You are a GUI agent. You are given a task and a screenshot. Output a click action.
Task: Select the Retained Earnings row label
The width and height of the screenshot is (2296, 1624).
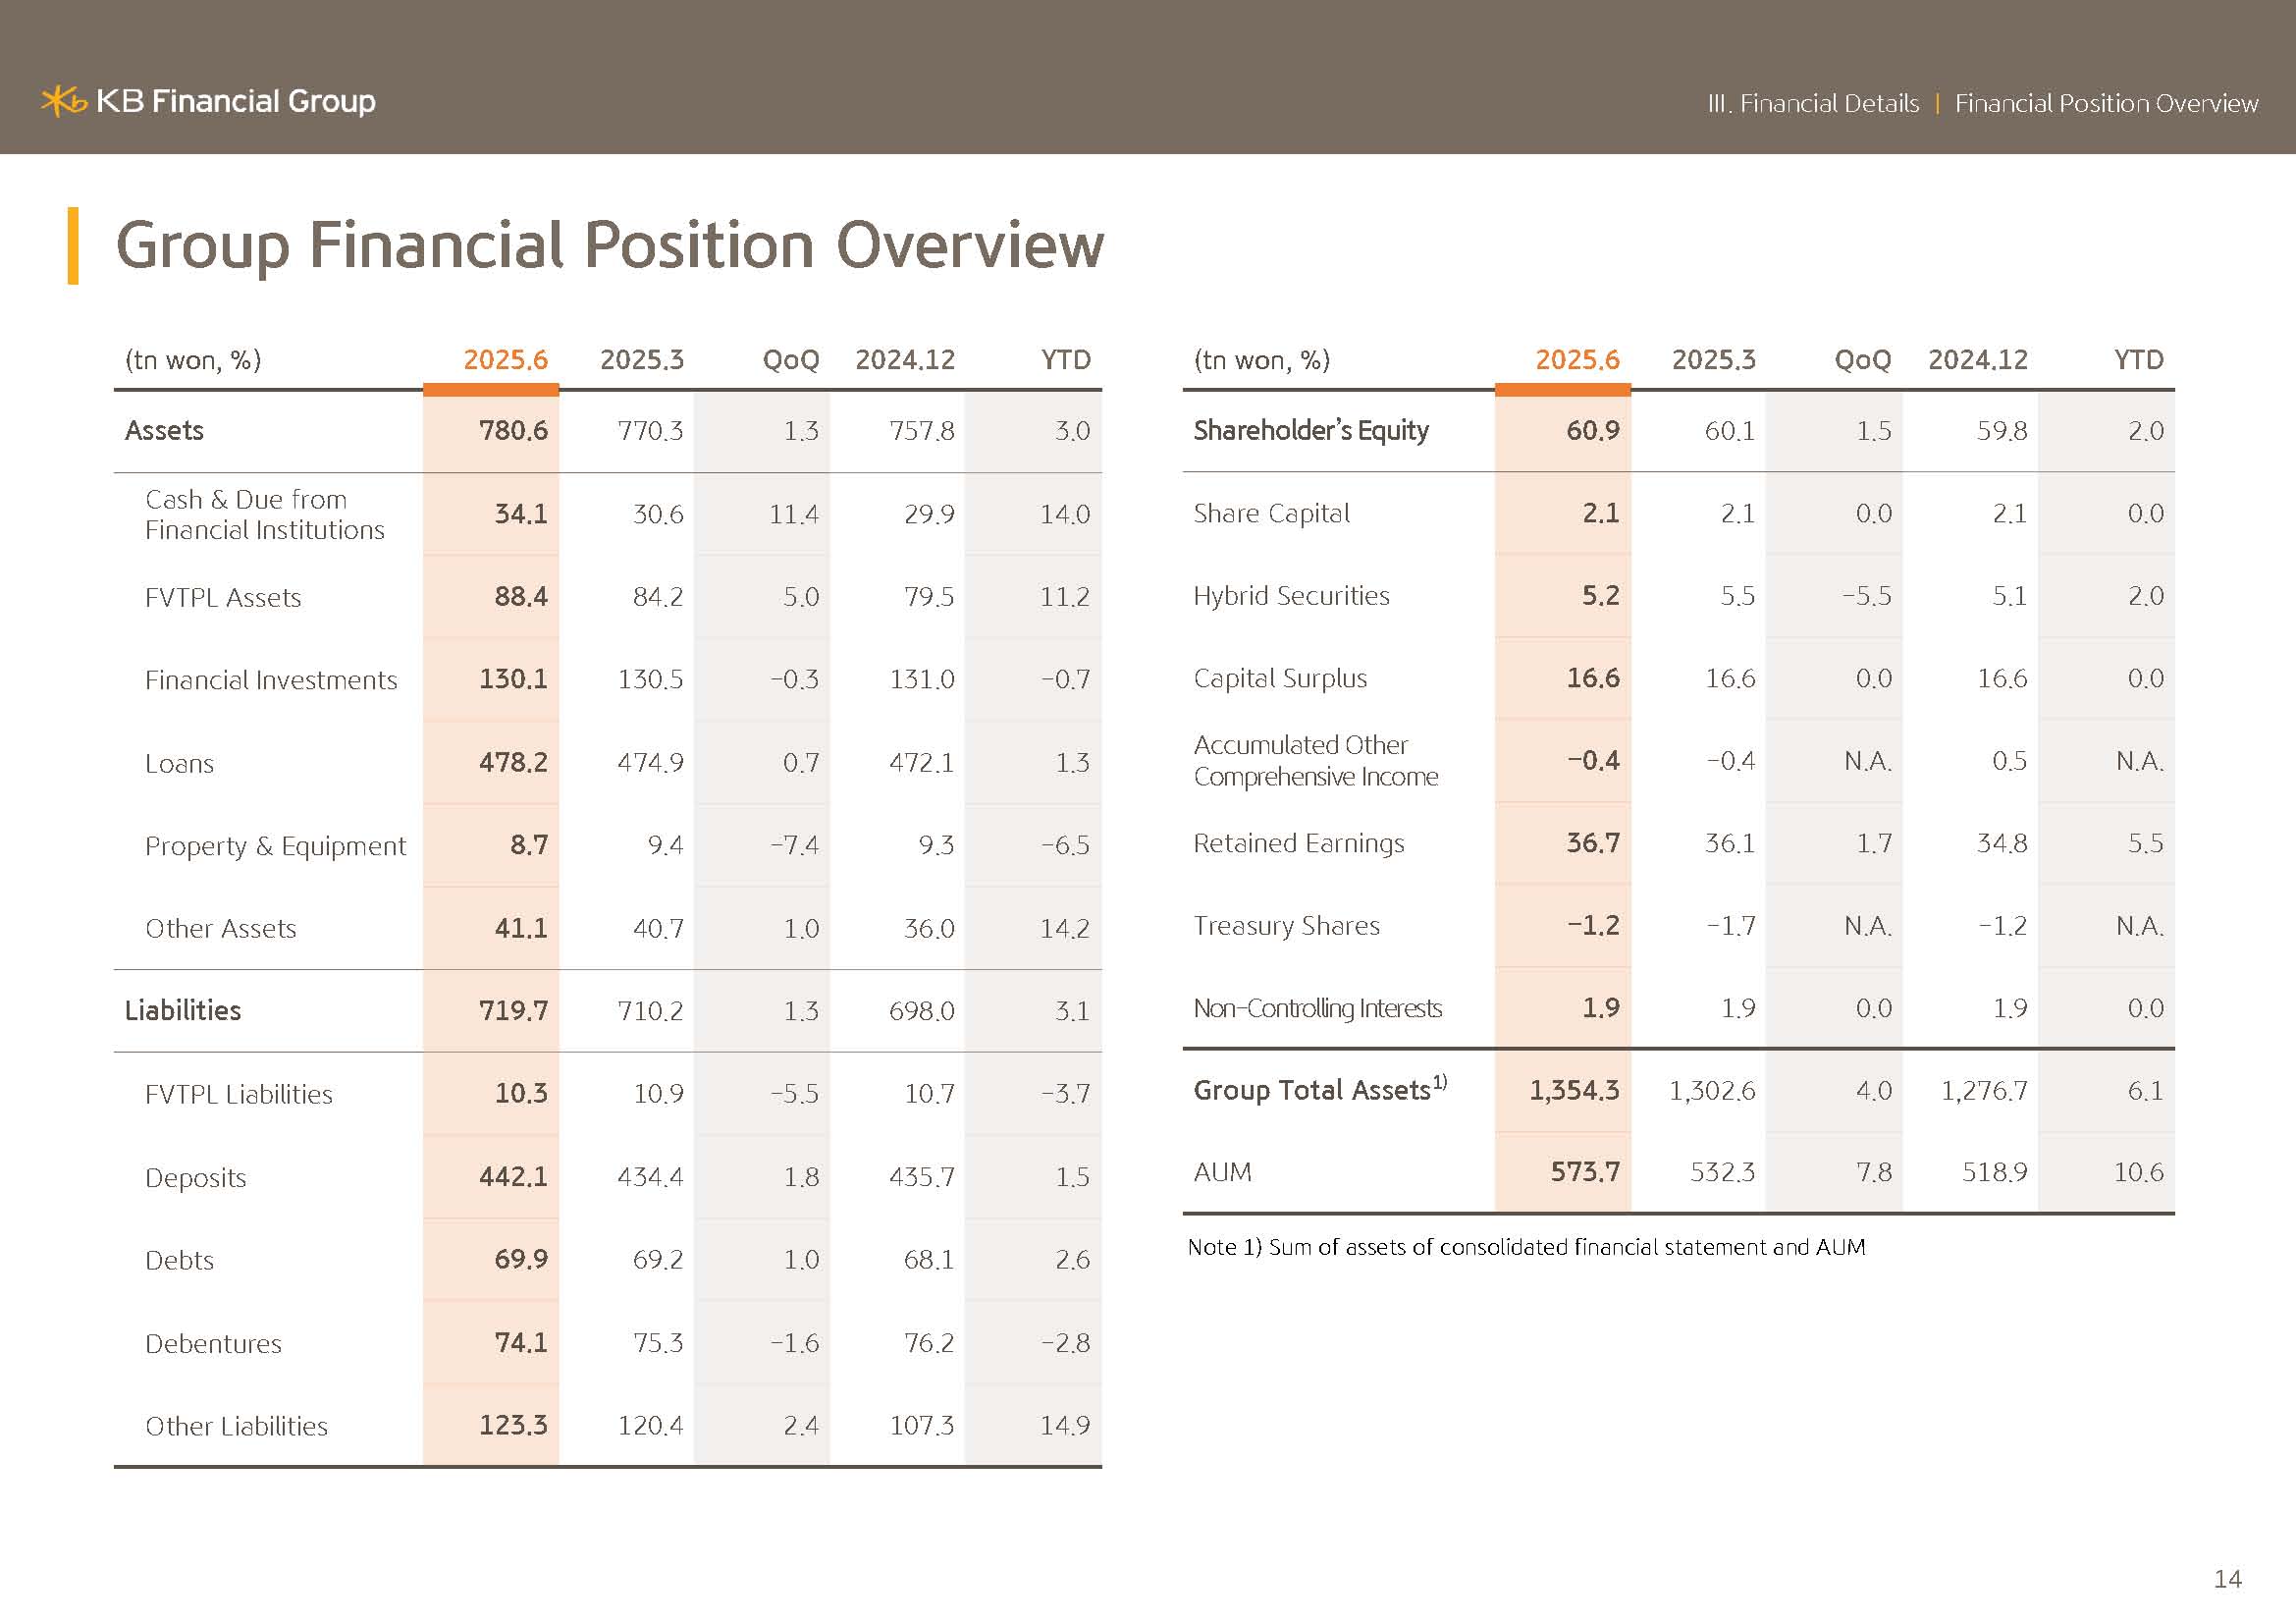[1298, 844]
